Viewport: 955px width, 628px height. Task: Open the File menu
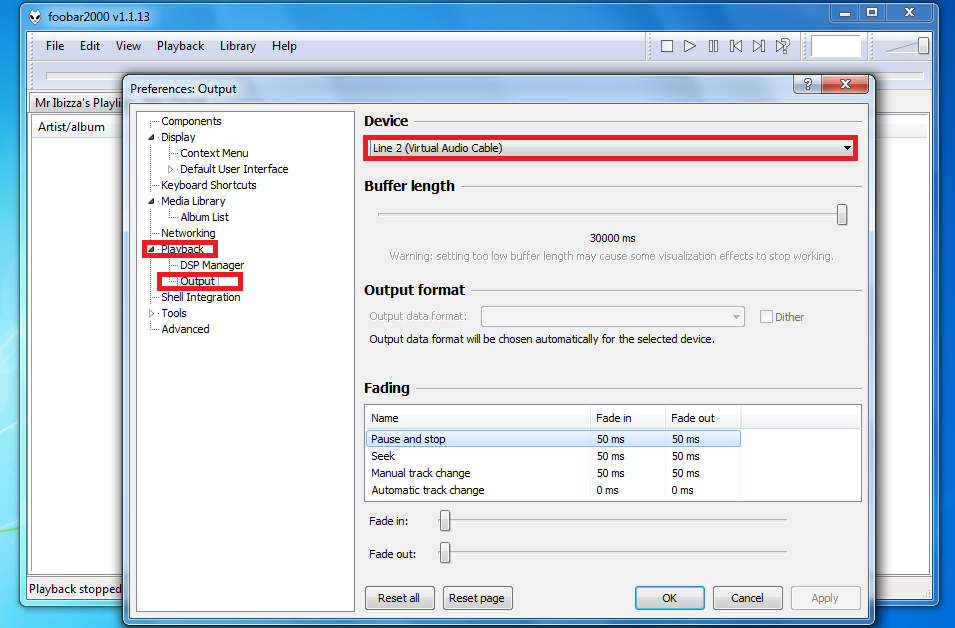pyautogui.click(x=55, y=46)
